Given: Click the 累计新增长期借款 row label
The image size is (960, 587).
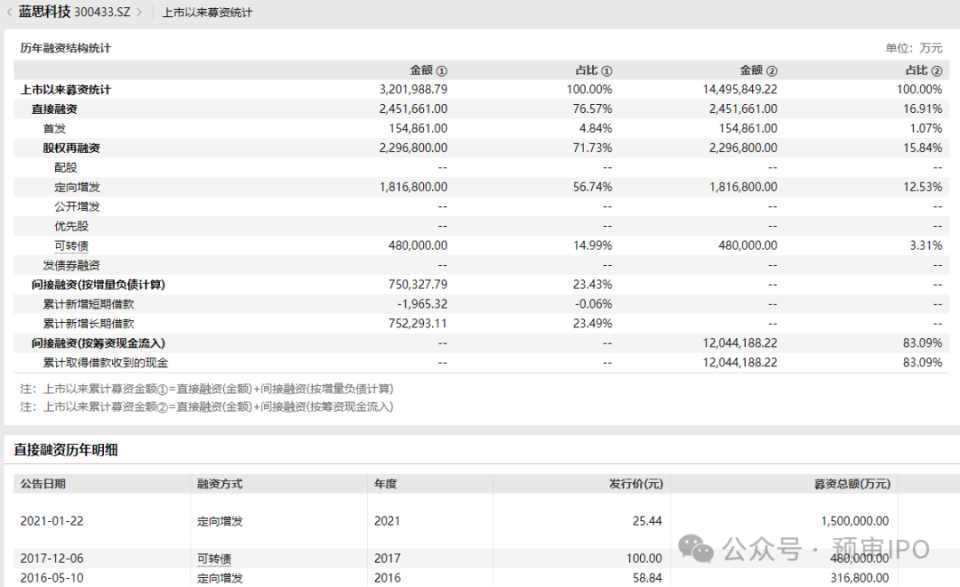Looking at the screenshot, I should (88, 324).
